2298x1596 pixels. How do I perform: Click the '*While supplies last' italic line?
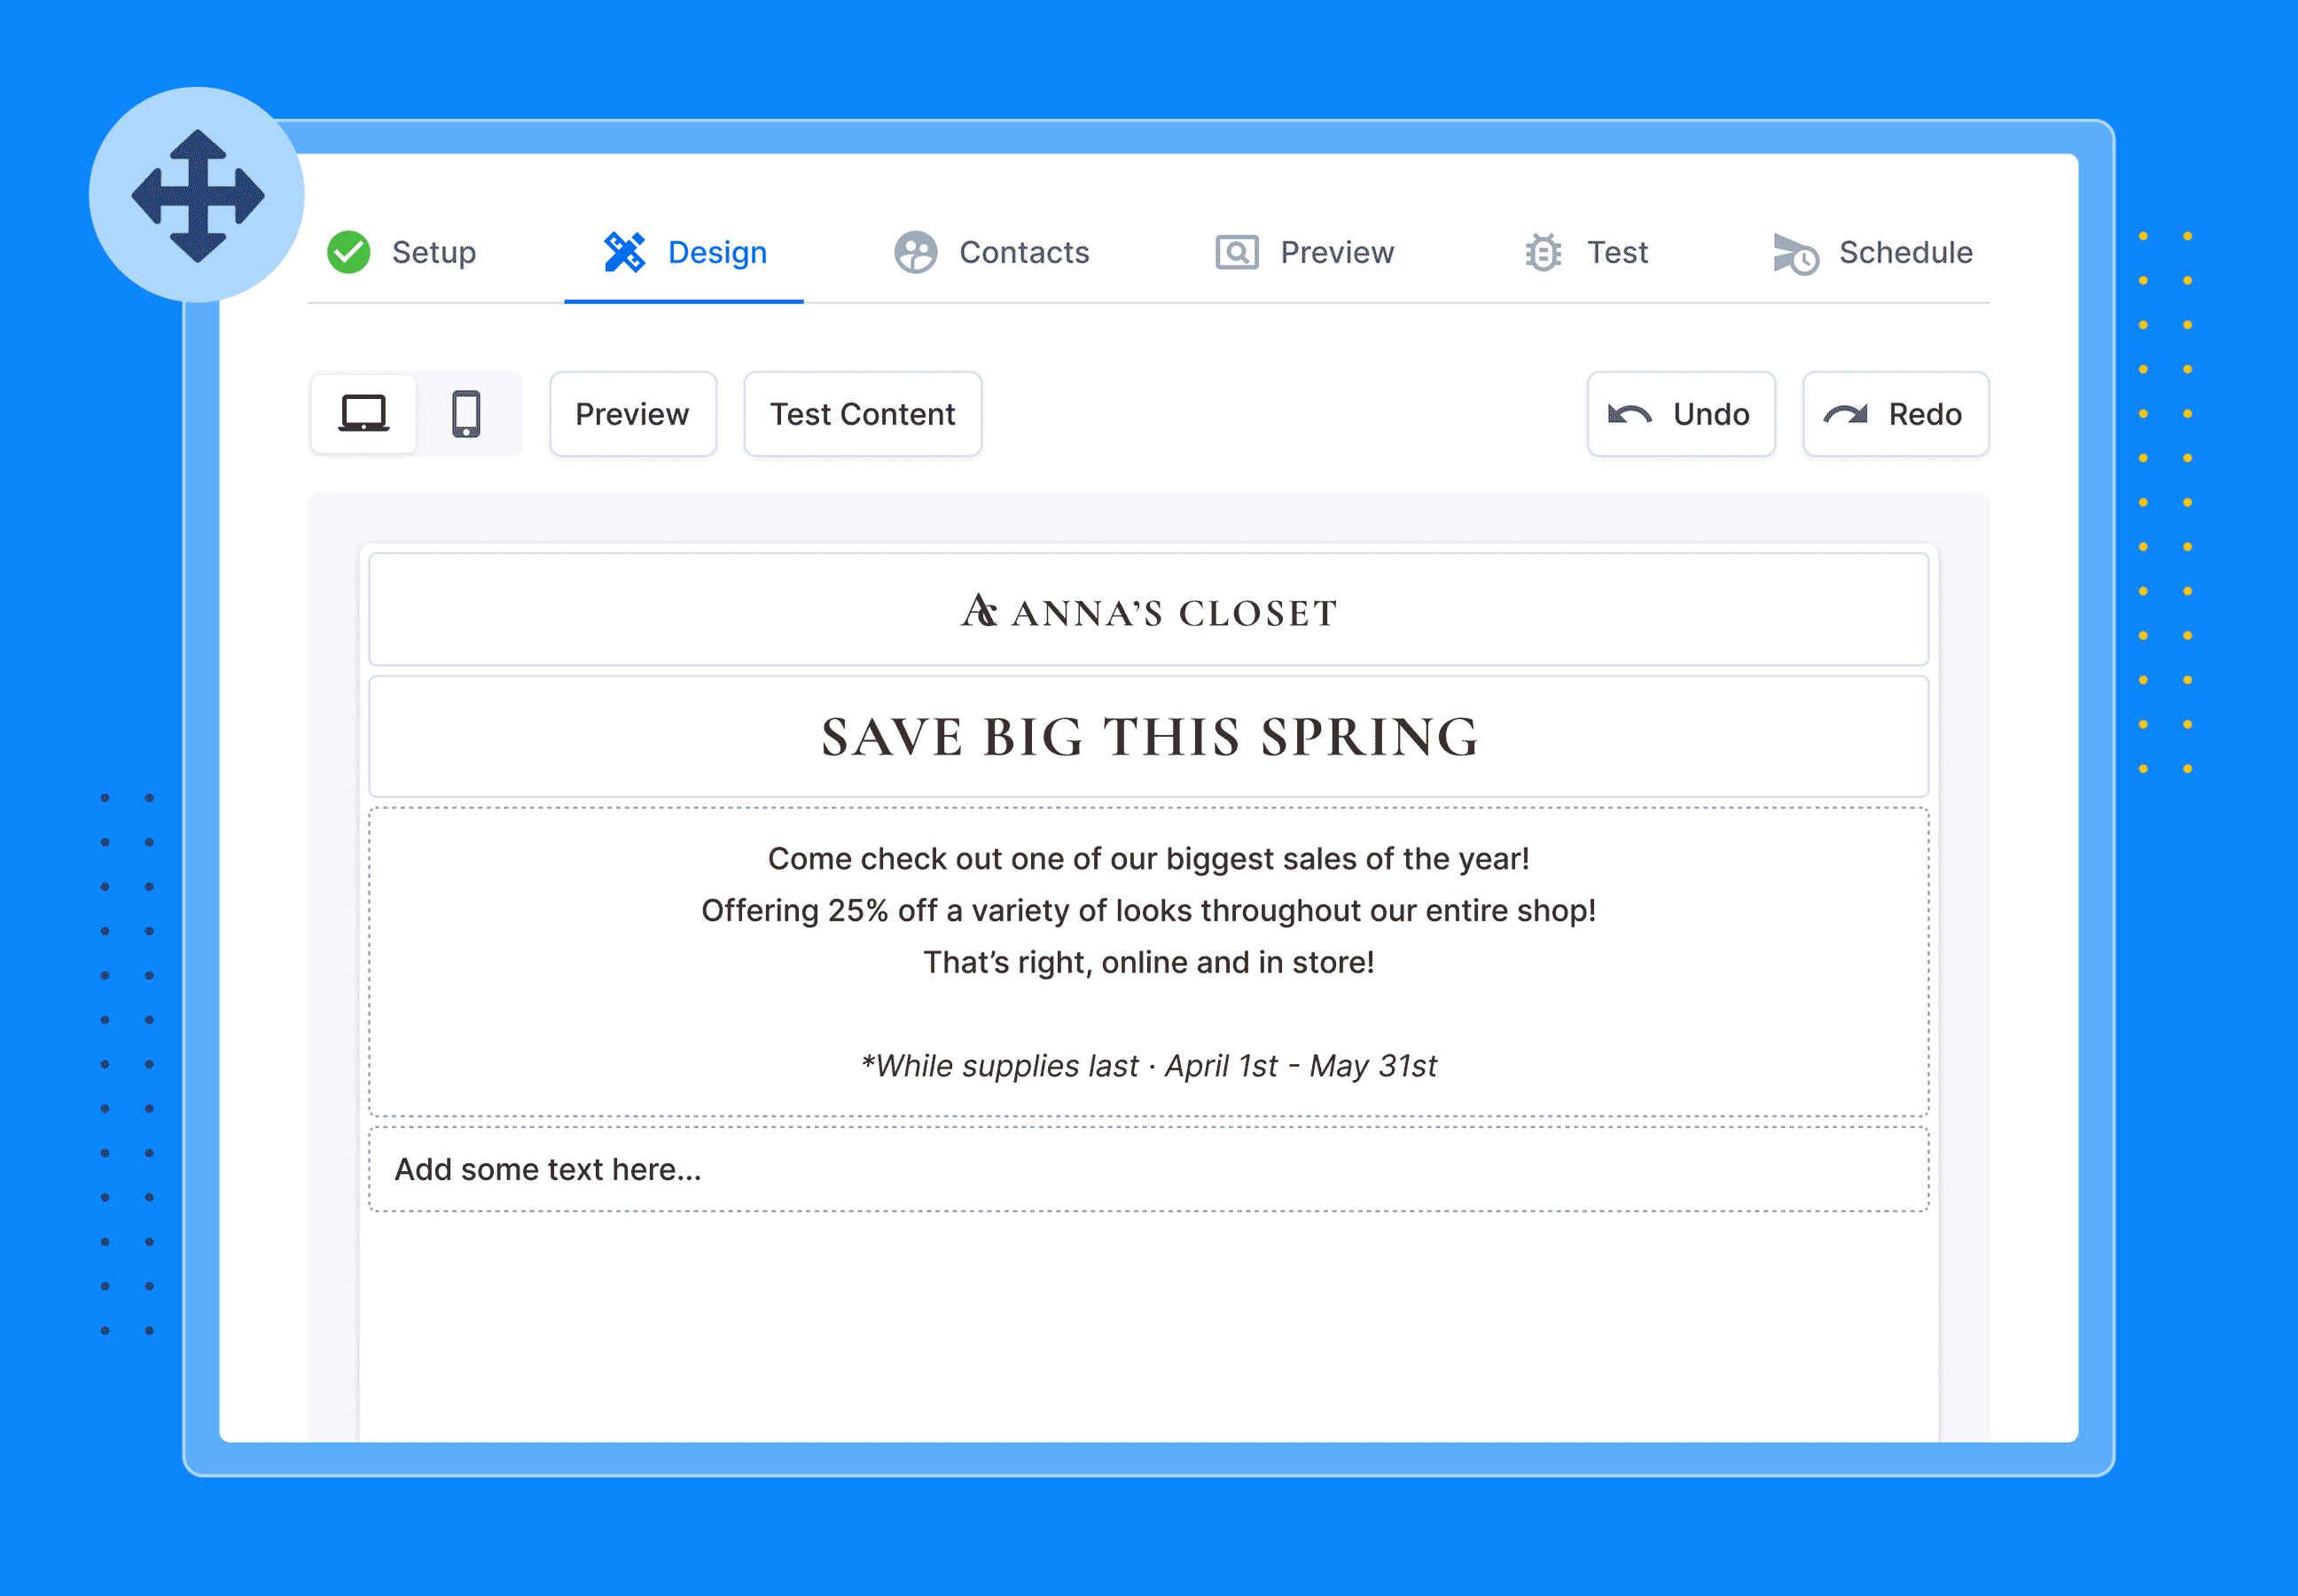coord(1148,1066)
